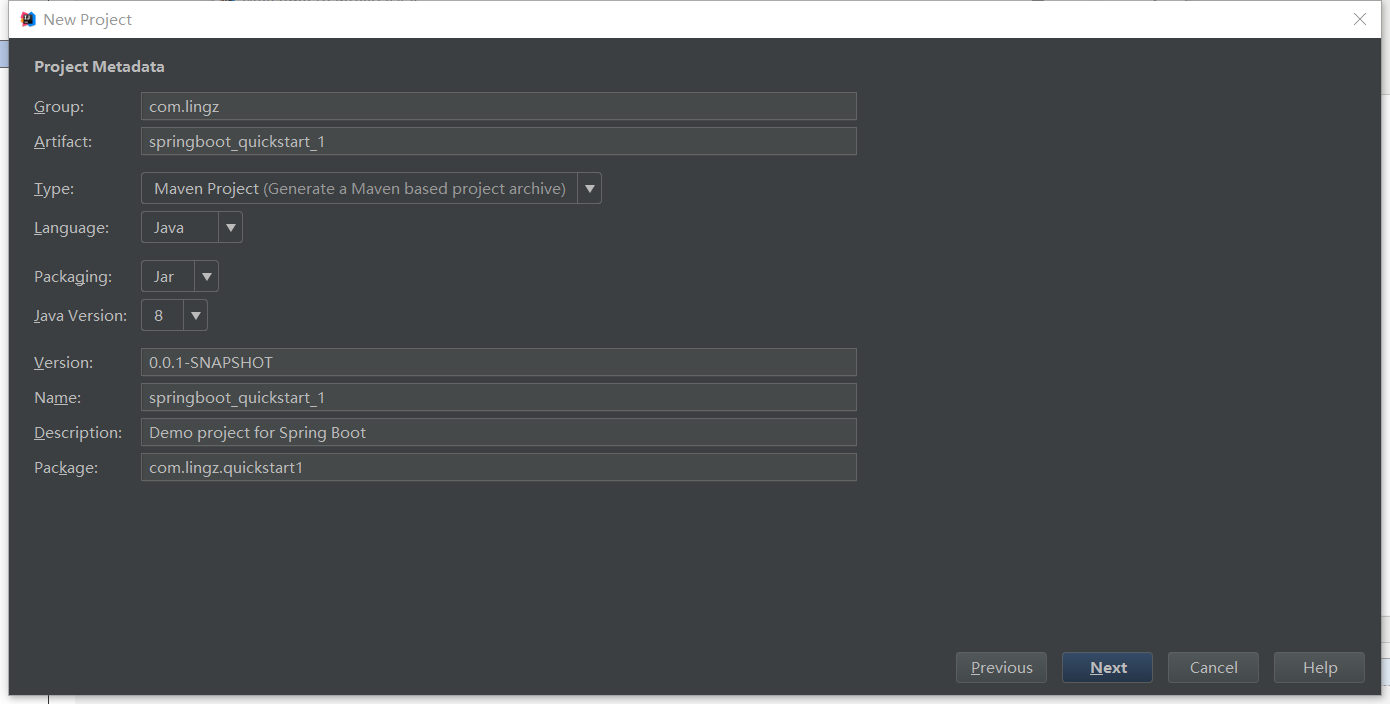The width and height of the screenshot is (1390, 704).
Task: Proceed by clicking the Next button
Action: pyautogui.click(x=1107, y=667)
